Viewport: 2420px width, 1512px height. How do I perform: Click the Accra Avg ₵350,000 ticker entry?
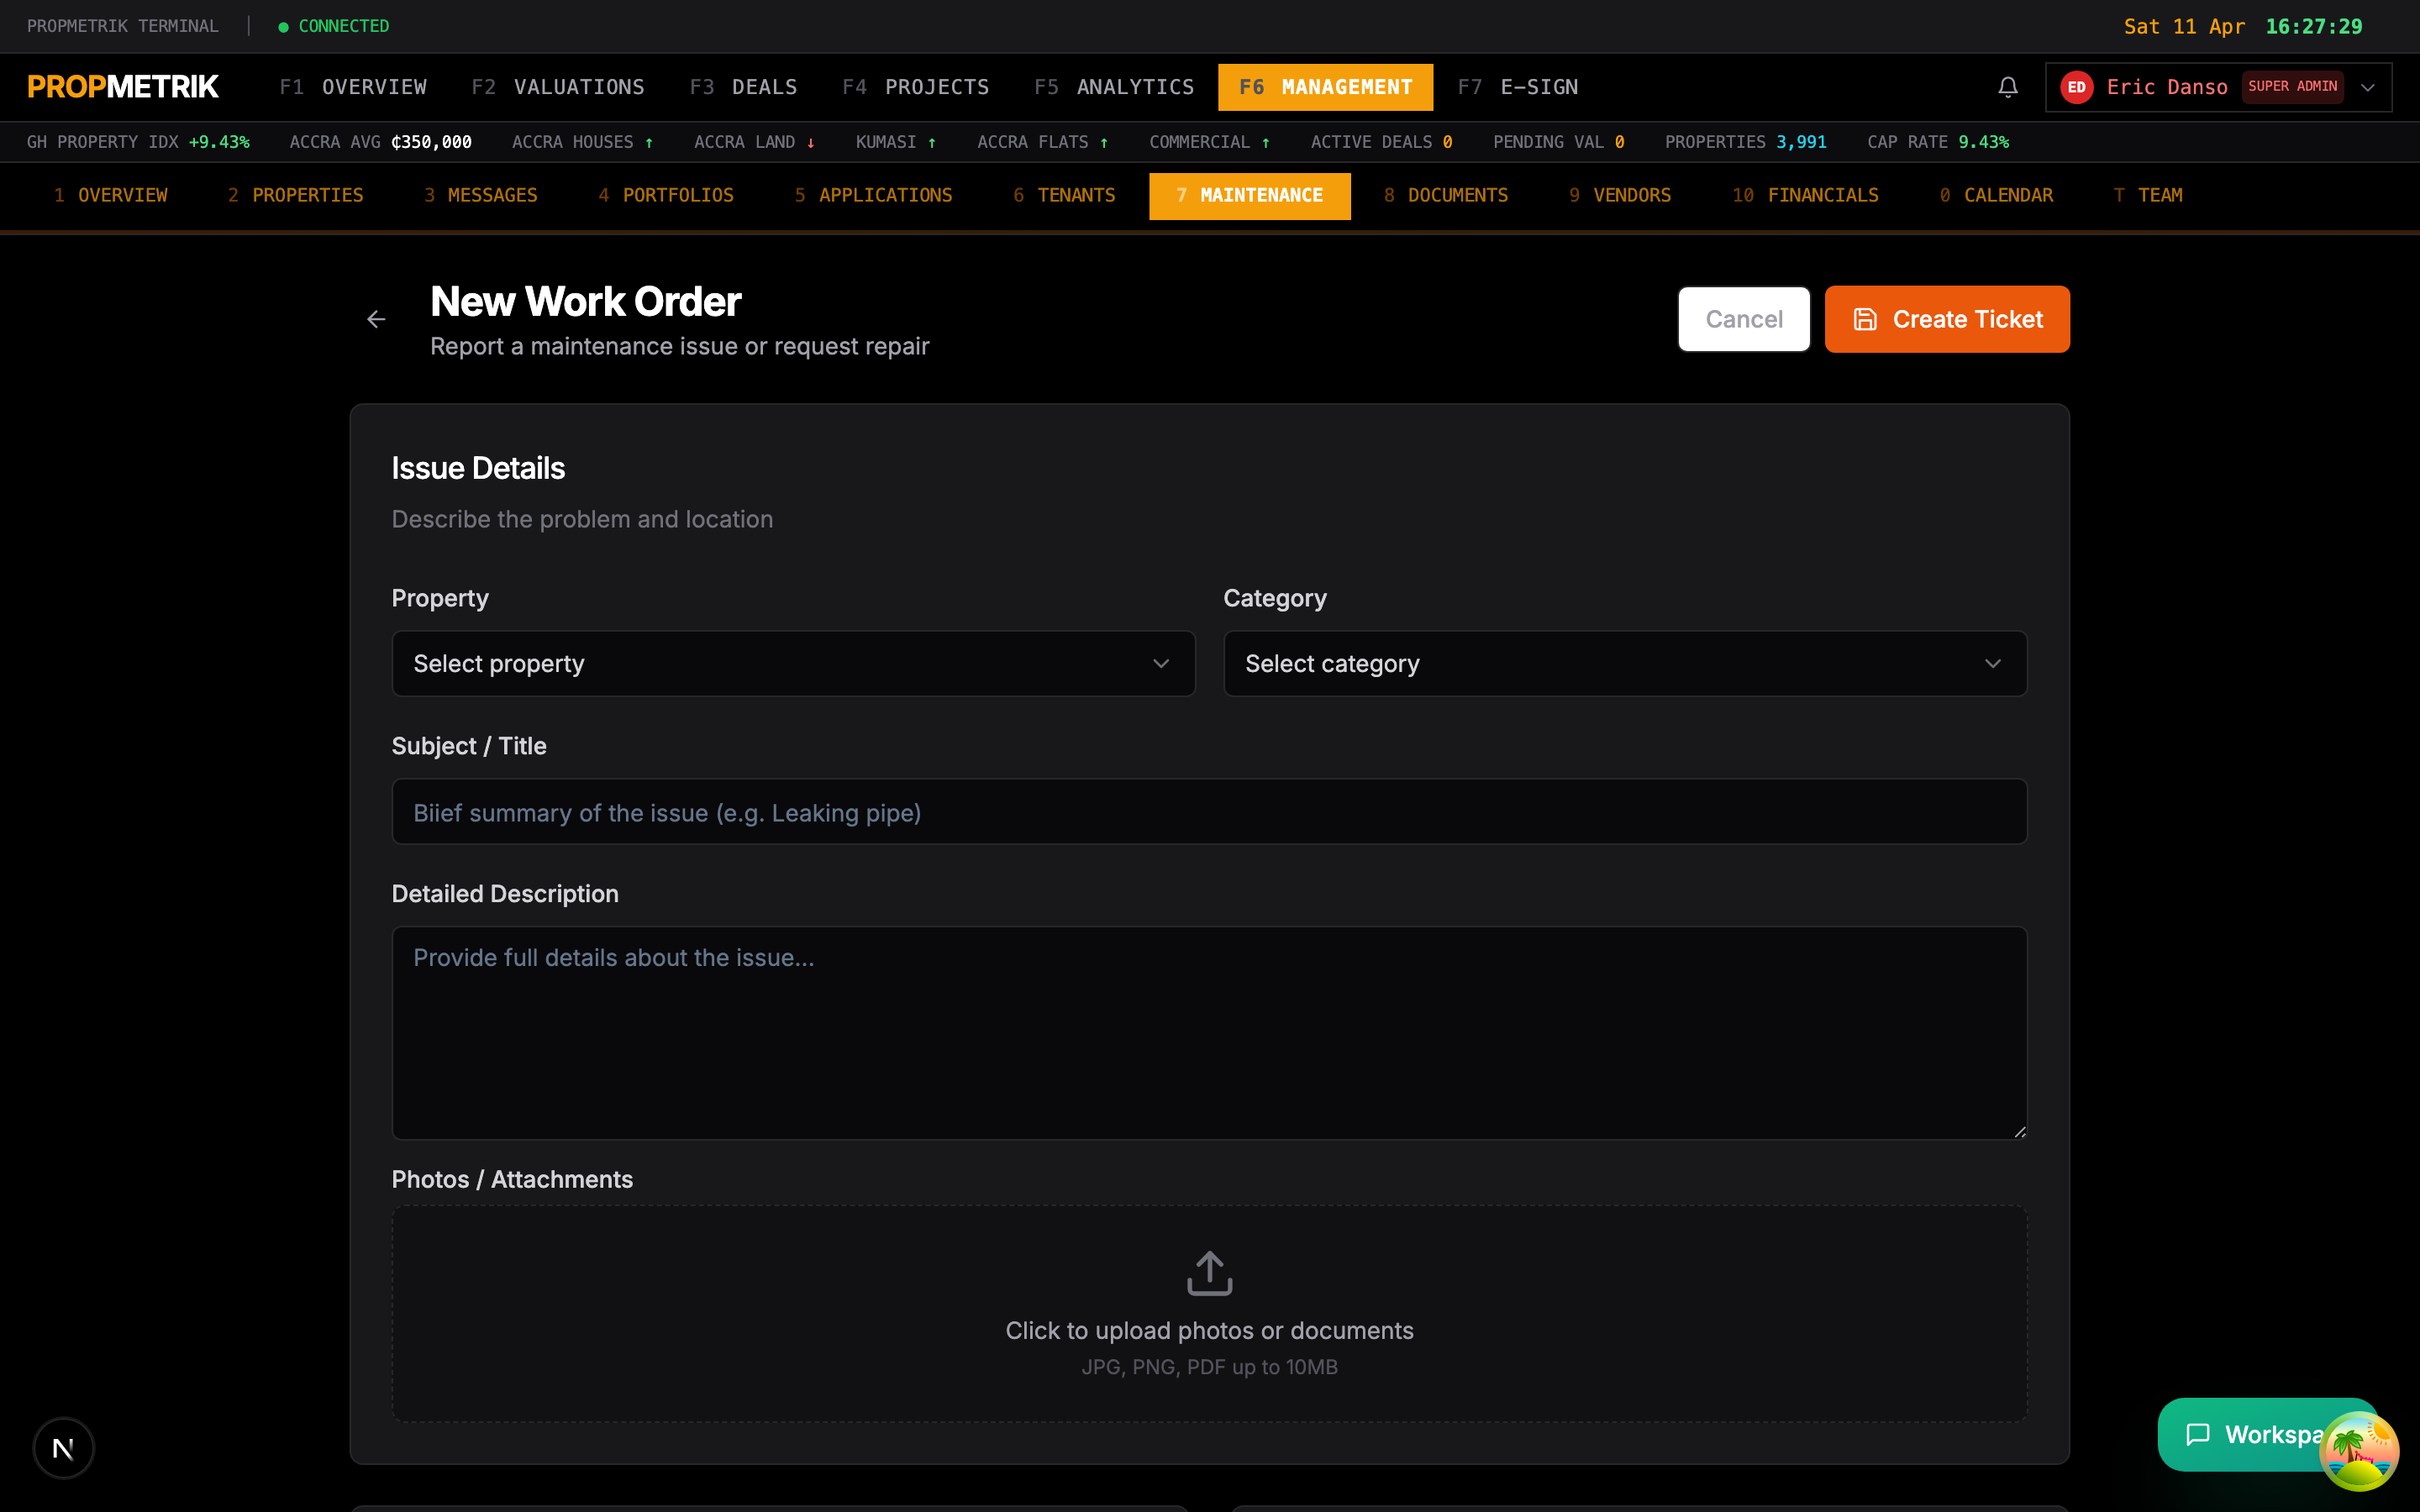[380, 142]
